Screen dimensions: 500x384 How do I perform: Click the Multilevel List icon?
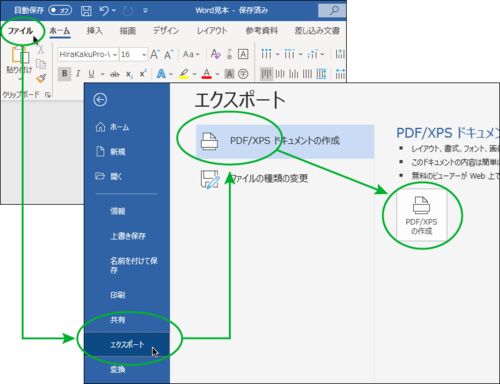tap(312, 54)
